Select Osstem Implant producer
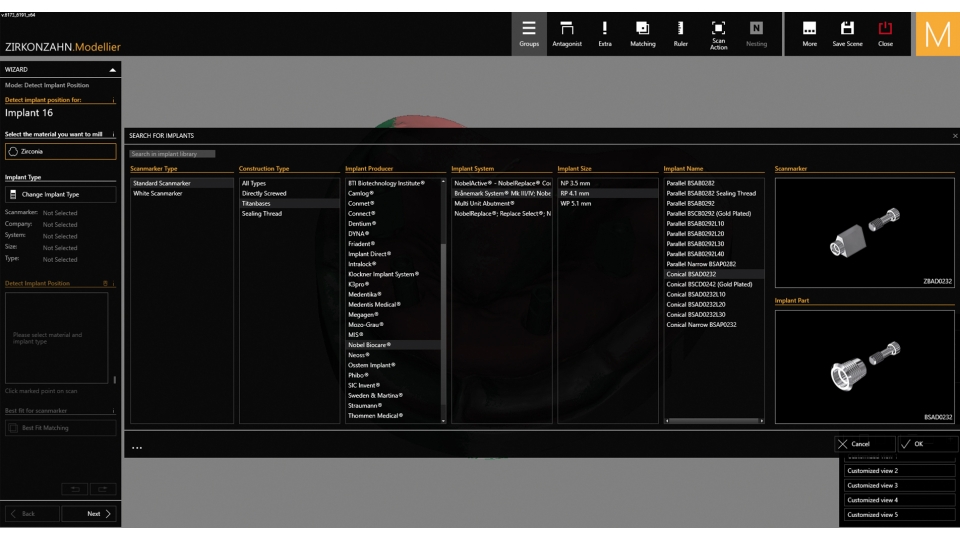Viewport: 960px width, 540px height. (393, 365)
